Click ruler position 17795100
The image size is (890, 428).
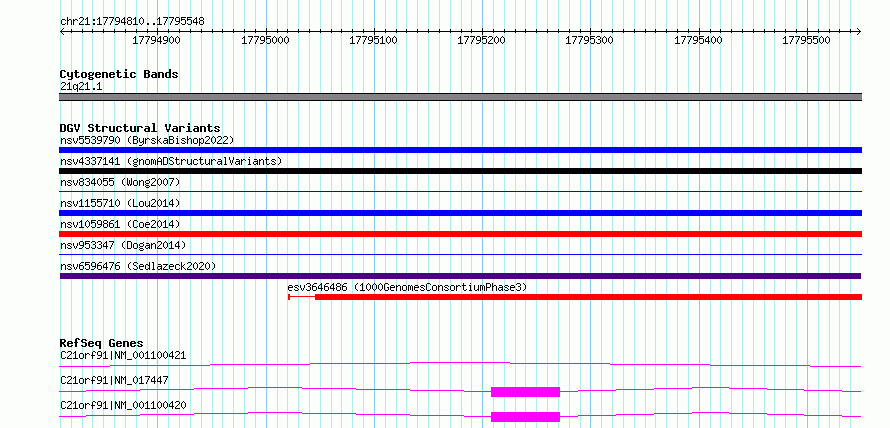tap(373, 40)
